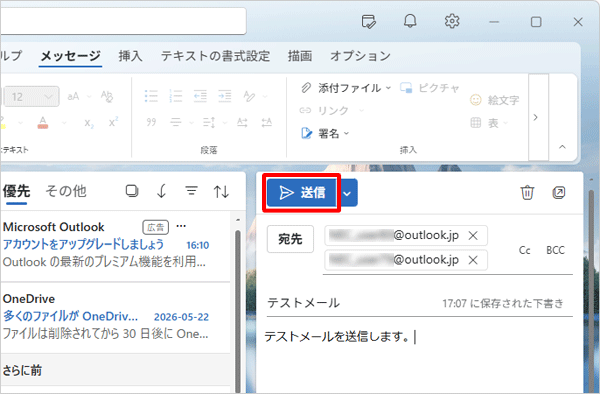Open the オプション ribbon tab

[x=360, y=56]
